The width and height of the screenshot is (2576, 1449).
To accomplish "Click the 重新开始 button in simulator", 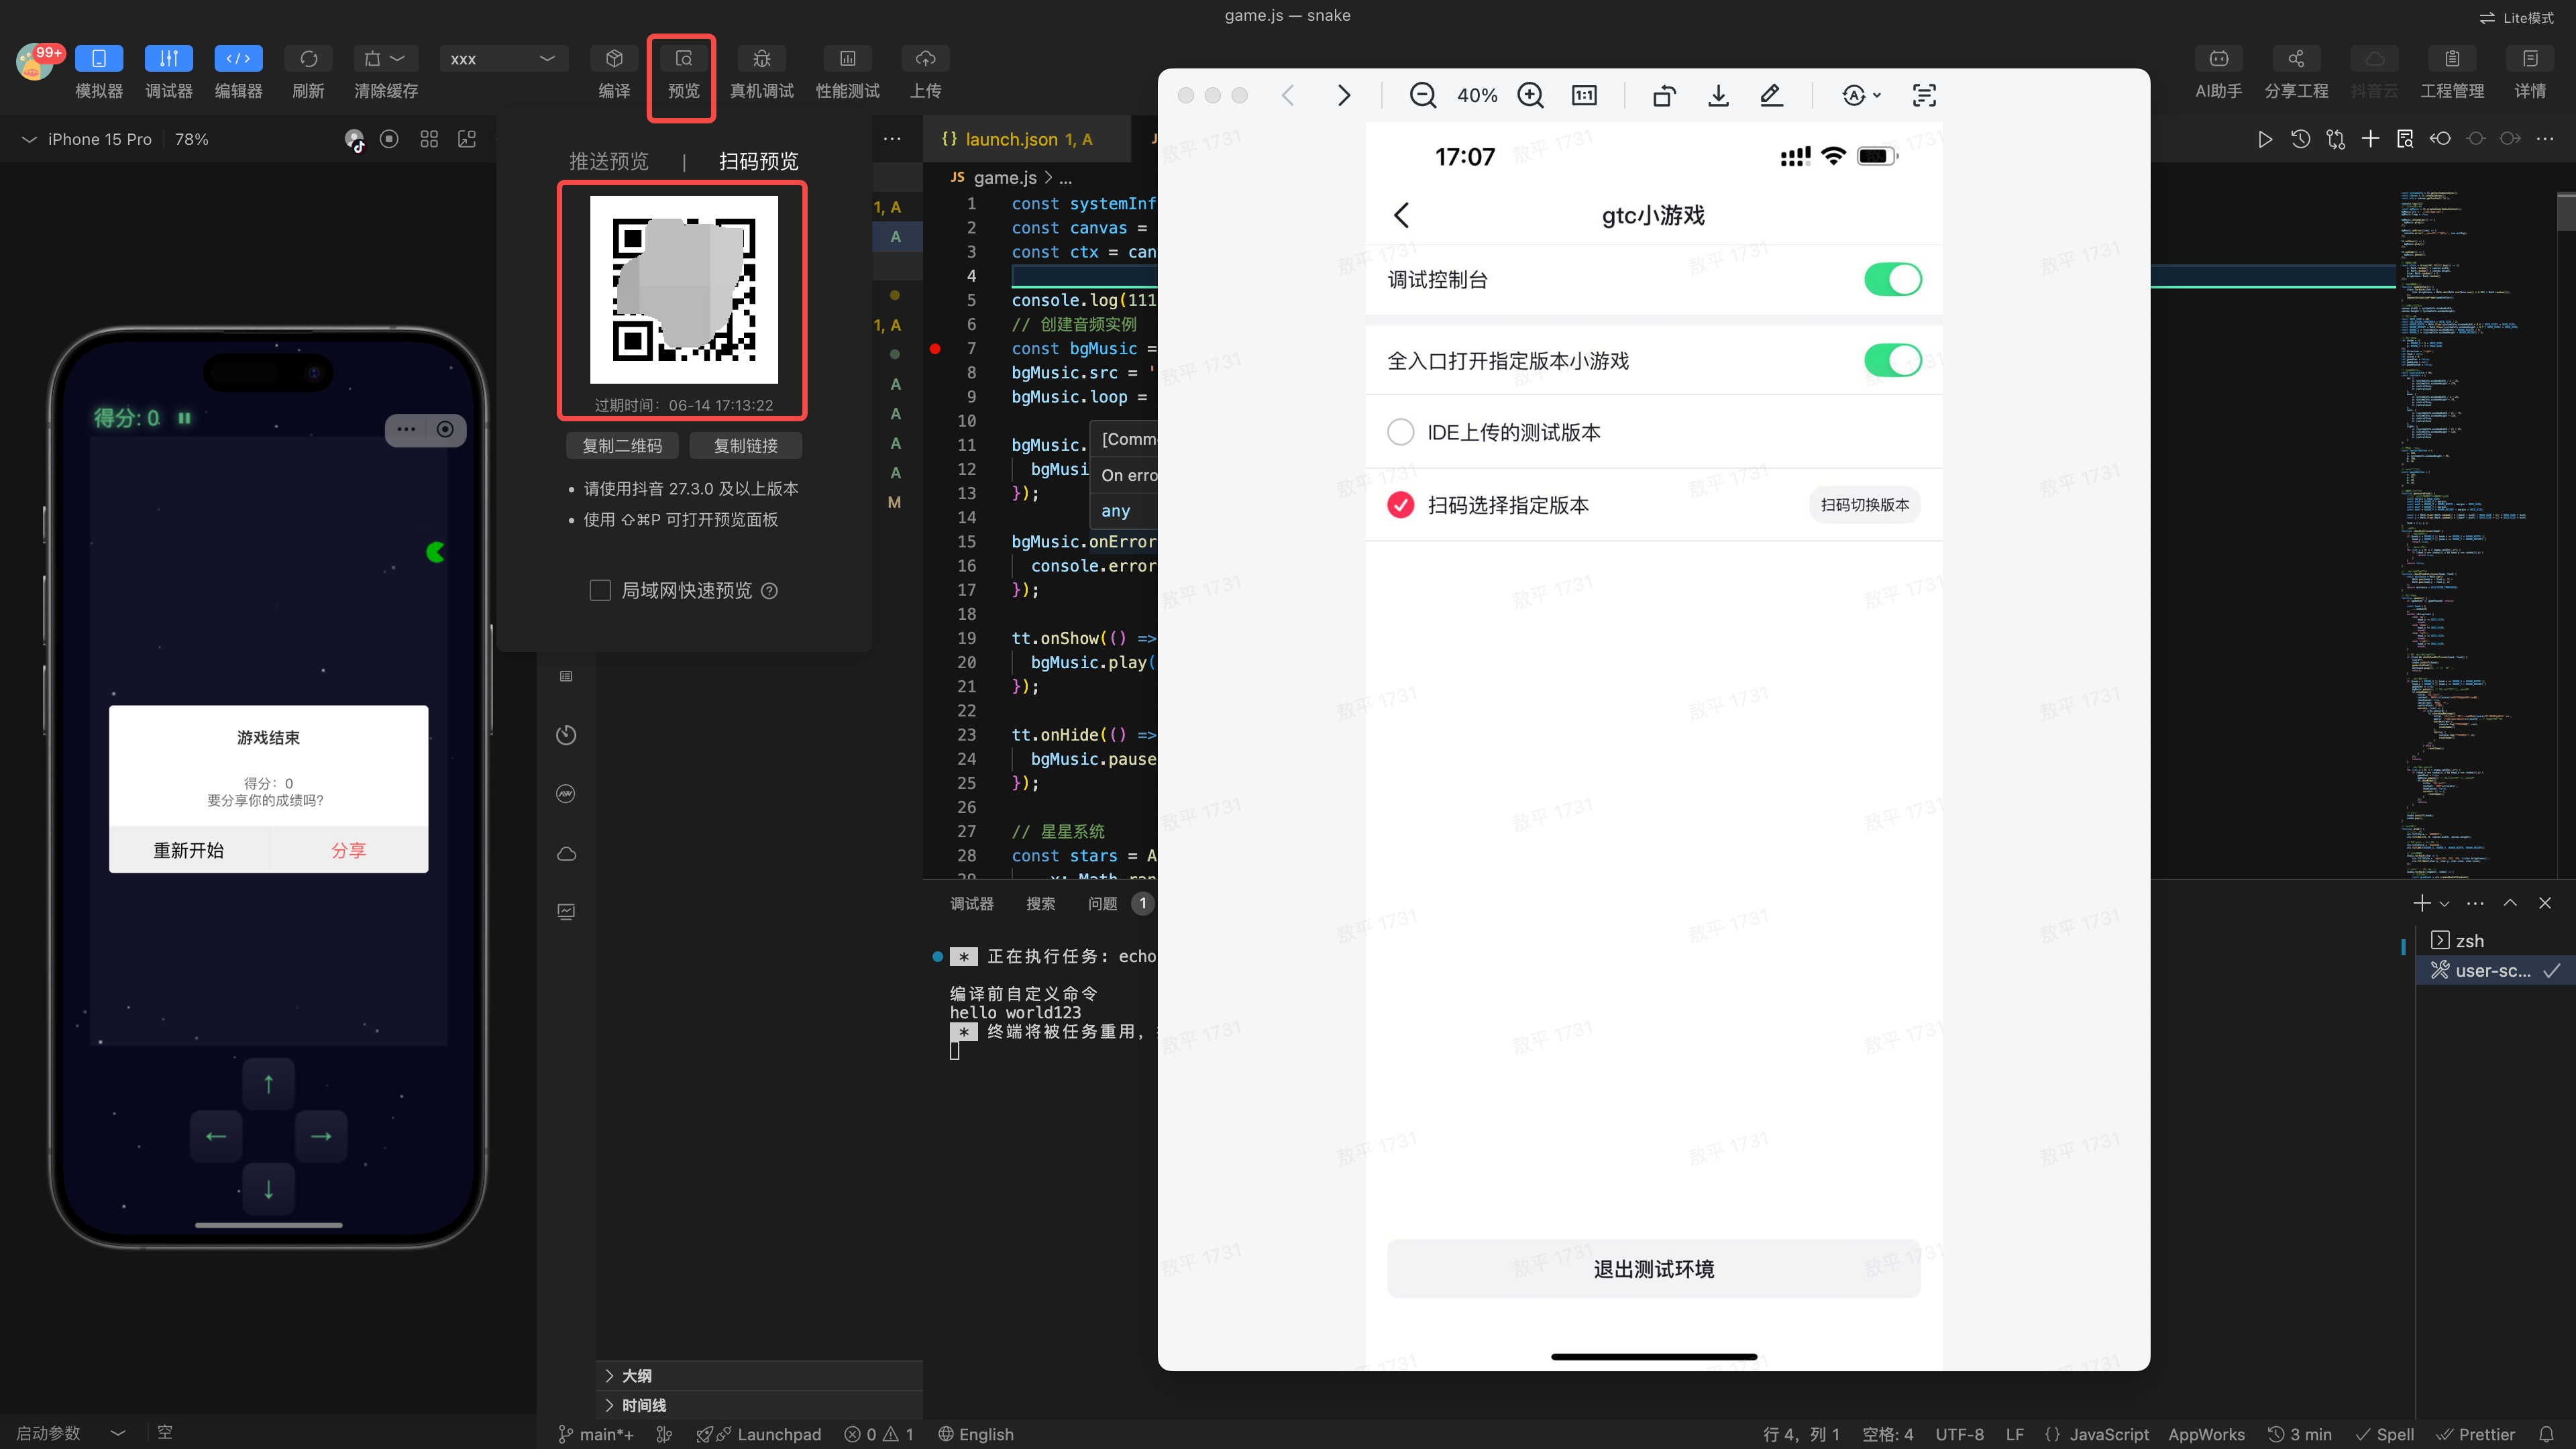I will [188, 850].
